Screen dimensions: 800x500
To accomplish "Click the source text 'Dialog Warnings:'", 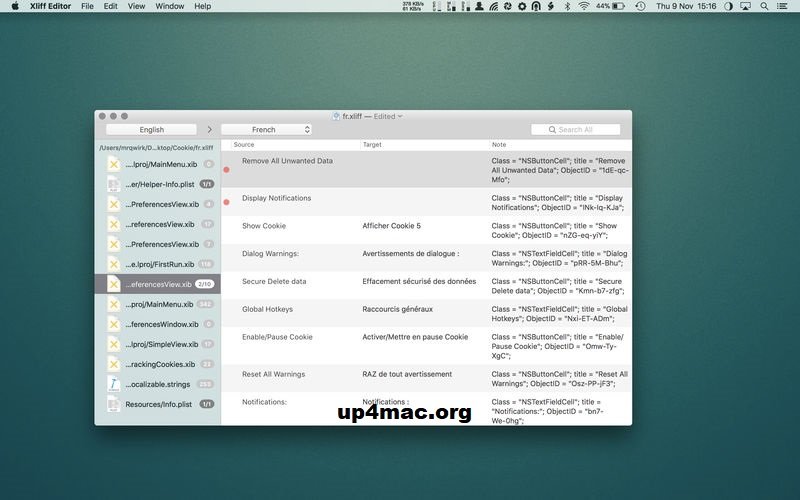I will coord(270,254).
